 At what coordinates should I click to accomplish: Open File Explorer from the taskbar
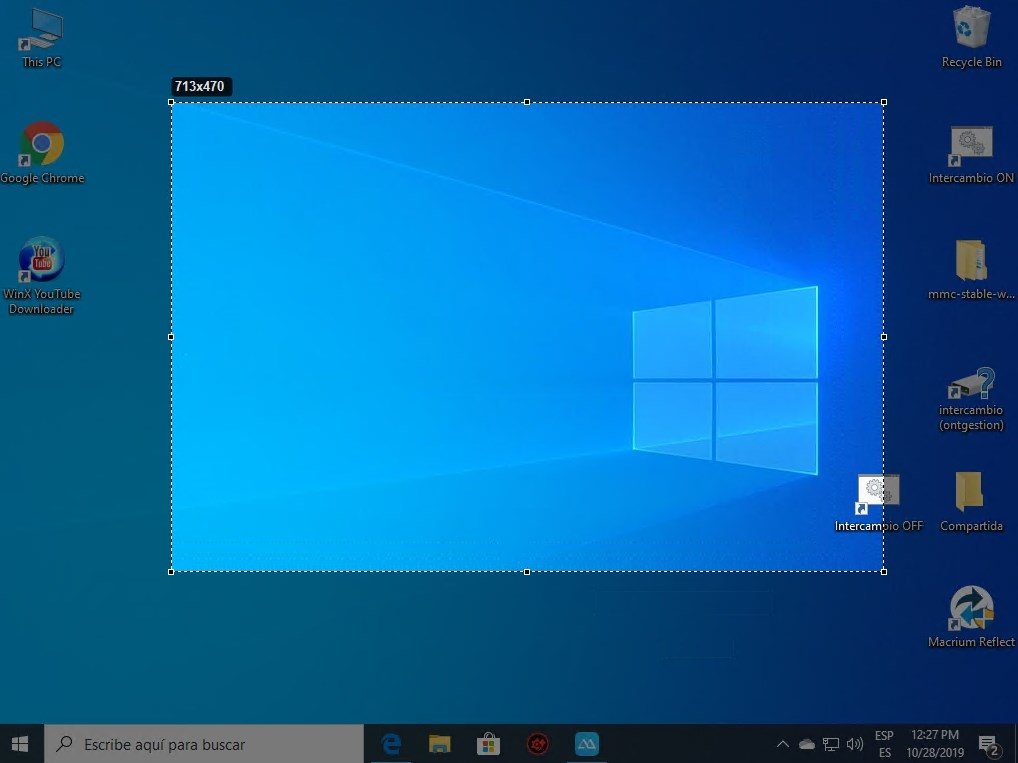pos(440,744)
